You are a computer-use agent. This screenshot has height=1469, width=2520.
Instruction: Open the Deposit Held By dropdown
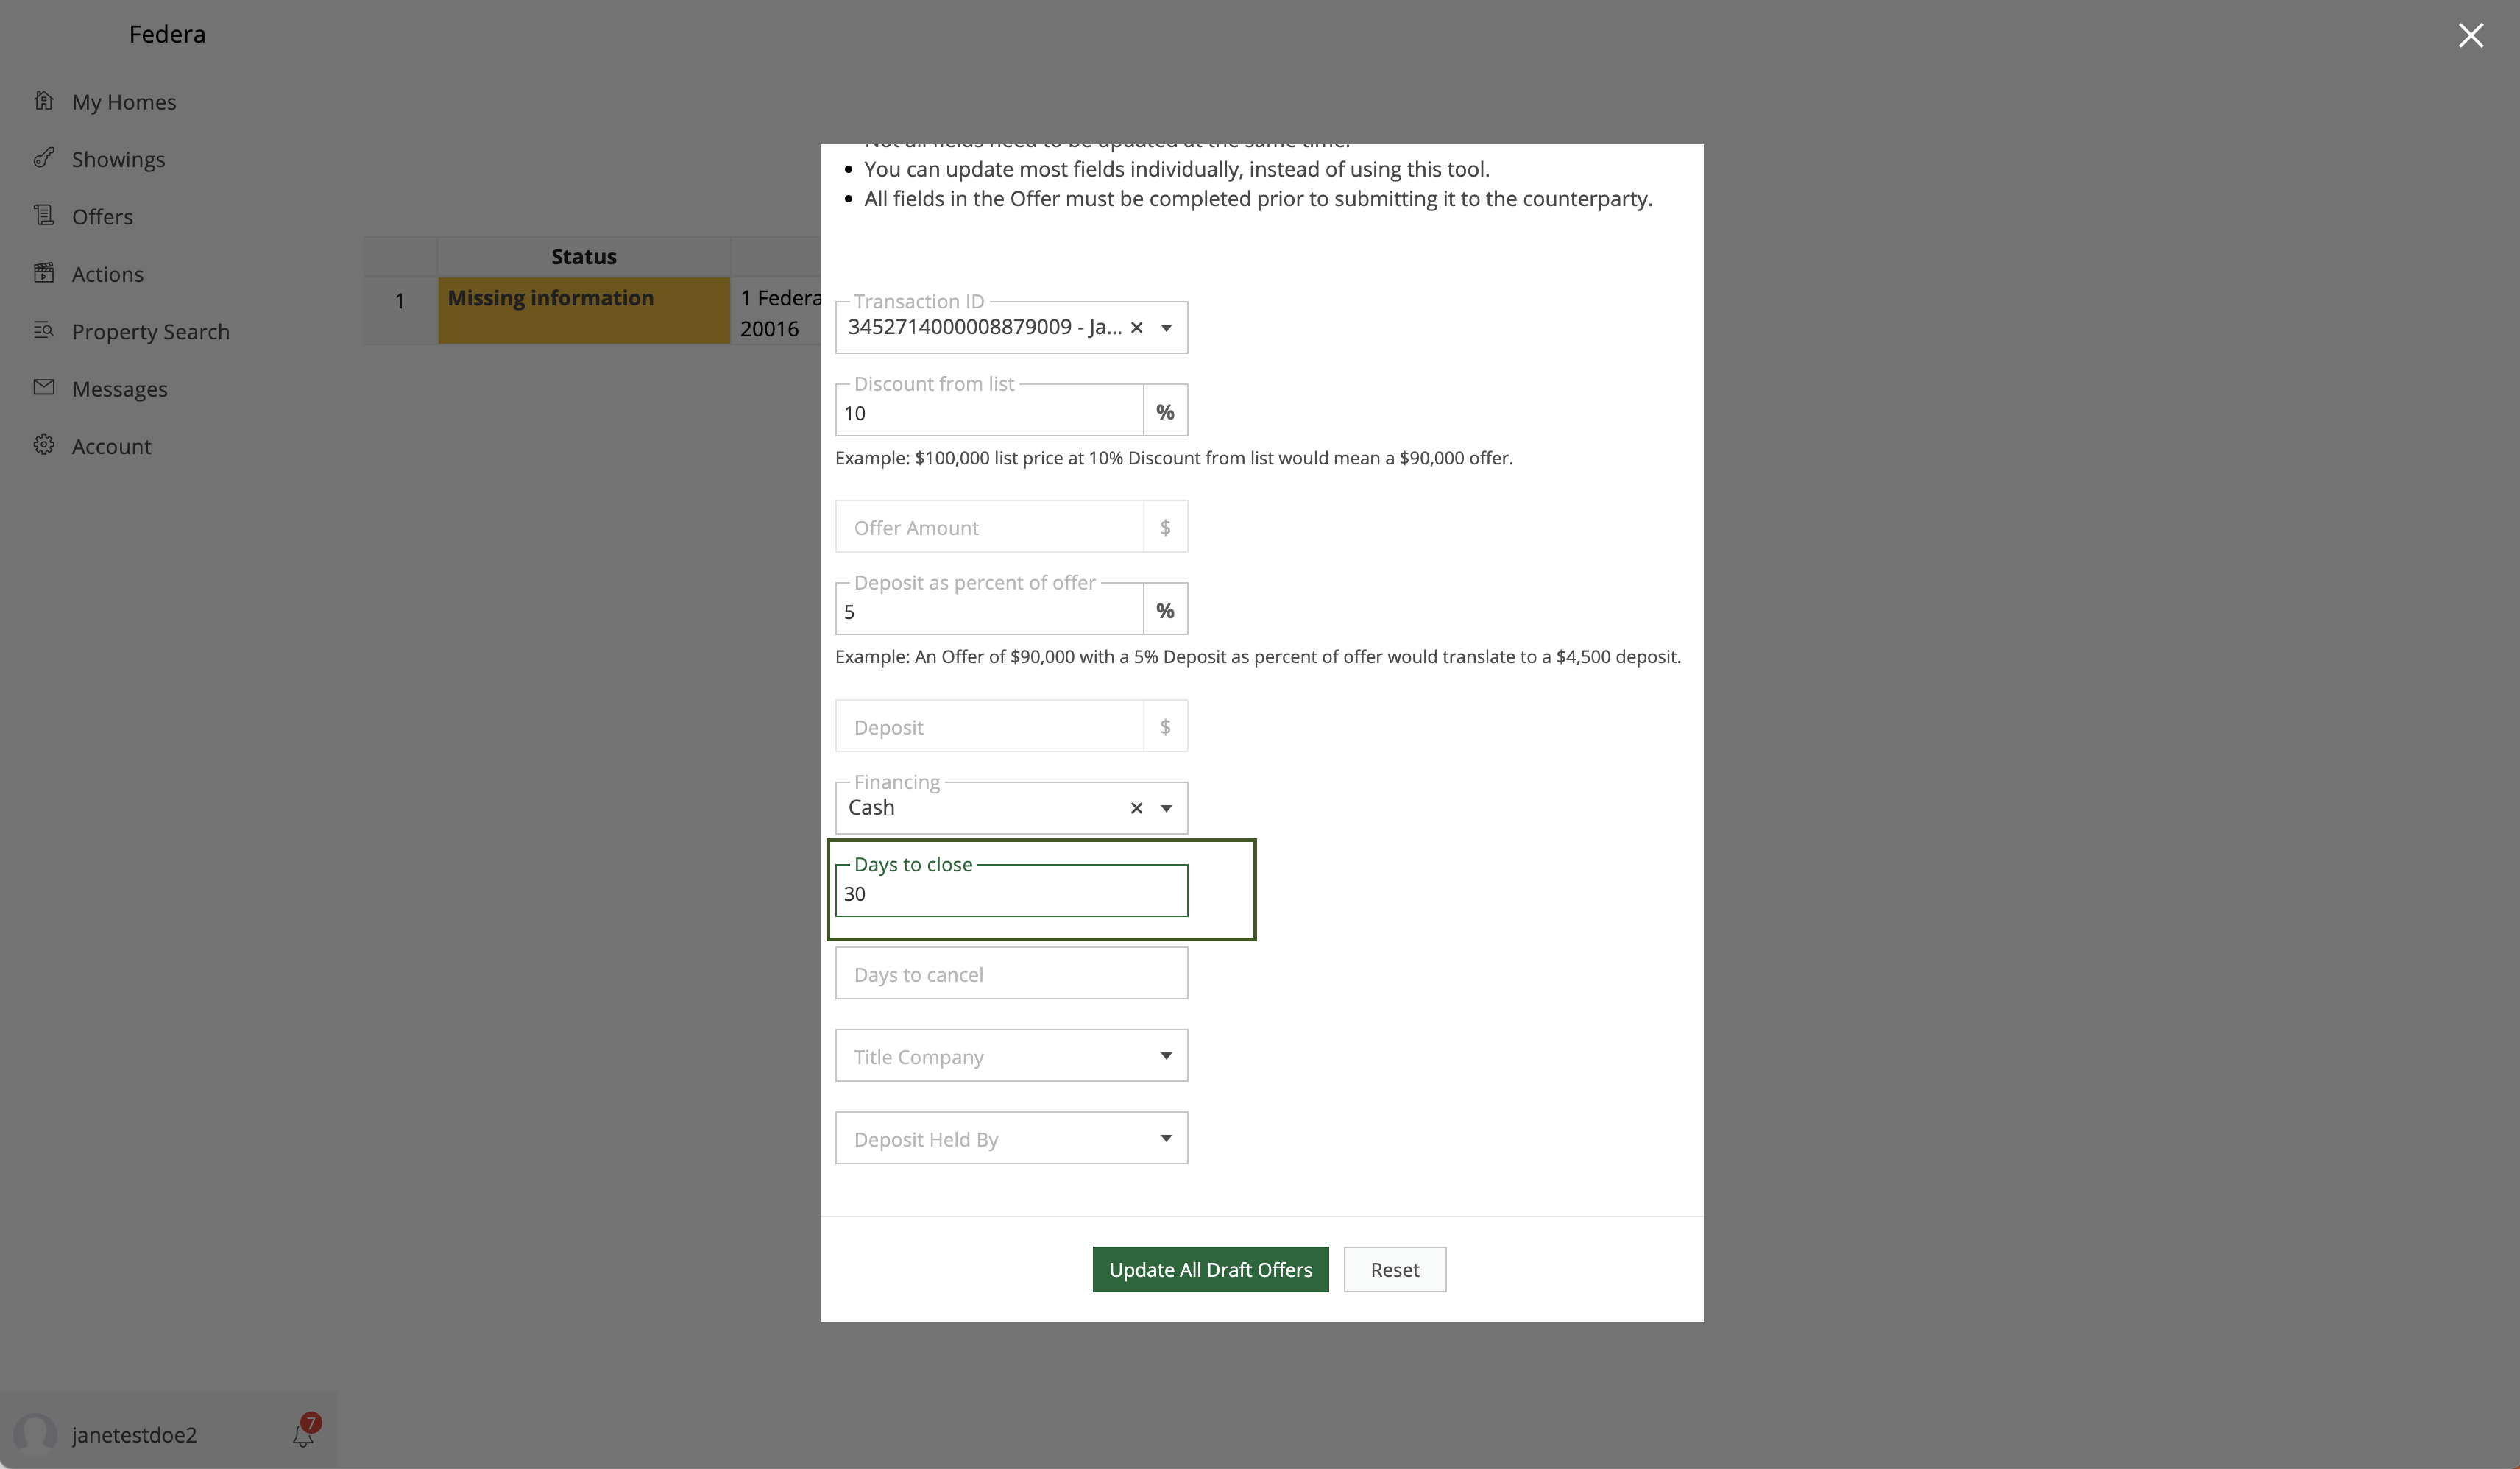click(1012, 1138)
